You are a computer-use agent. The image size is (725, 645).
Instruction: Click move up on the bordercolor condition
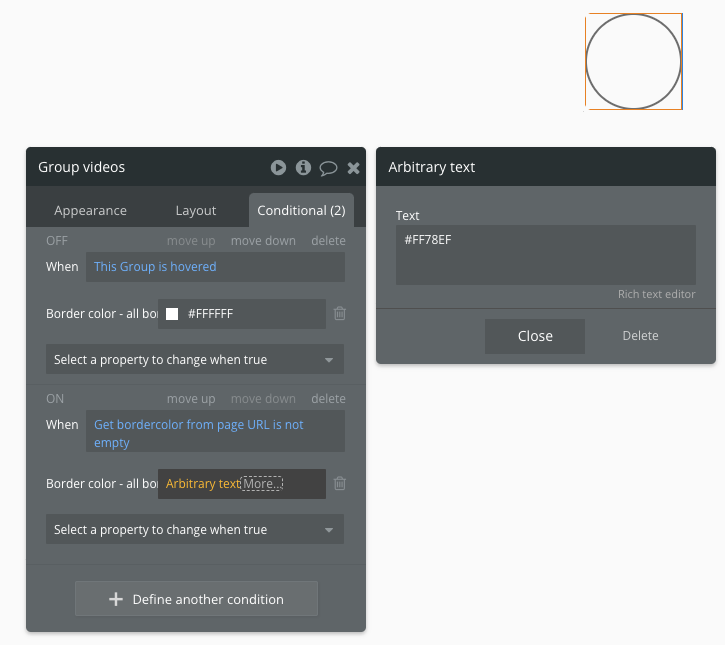click(191, 399)
